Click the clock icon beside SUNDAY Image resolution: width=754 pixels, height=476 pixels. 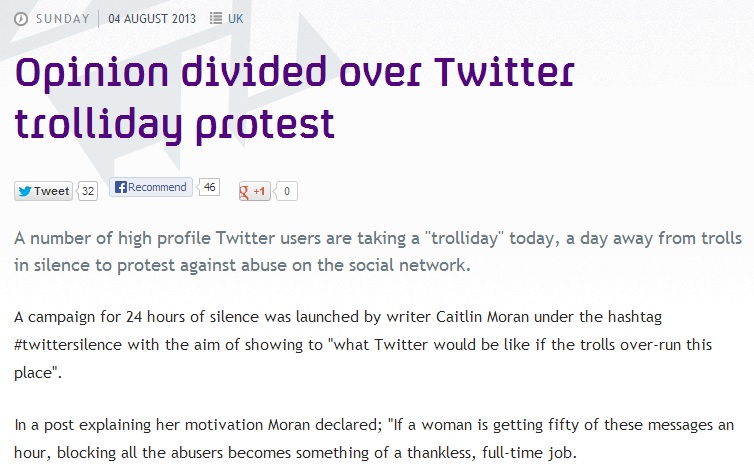21,19
